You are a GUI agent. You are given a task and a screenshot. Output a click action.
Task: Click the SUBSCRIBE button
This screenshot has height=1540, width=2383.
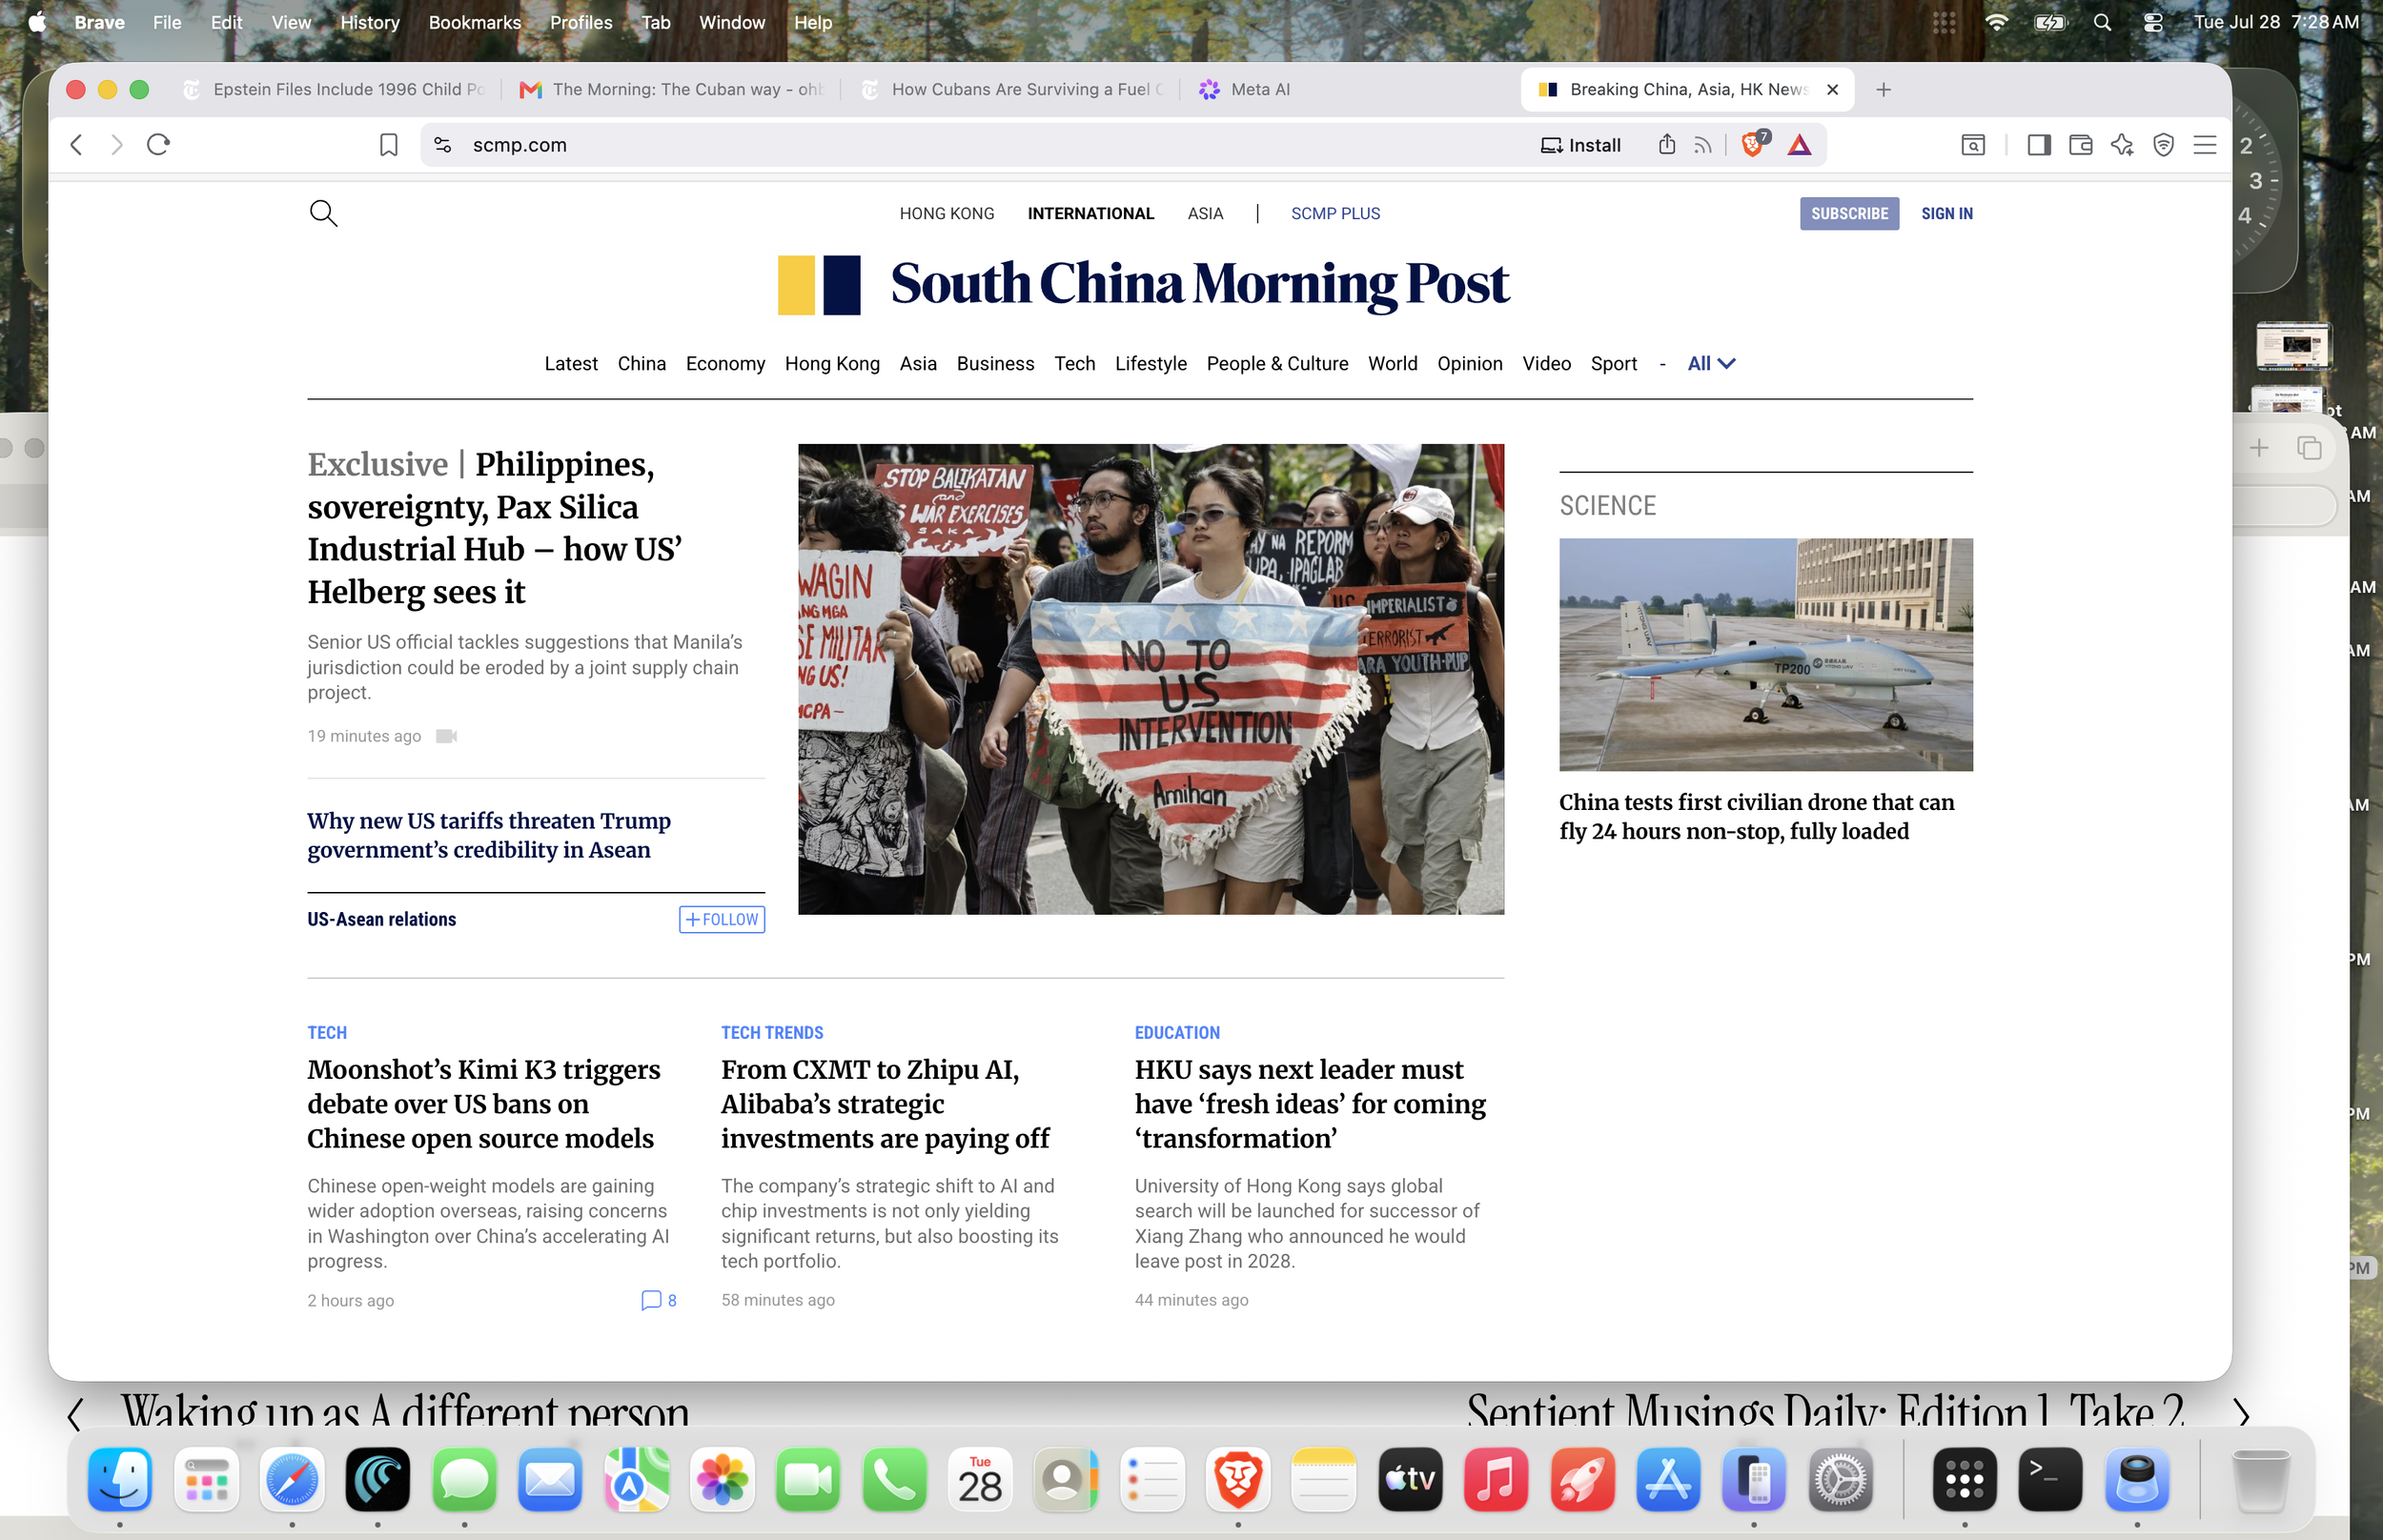(1849, 214)
